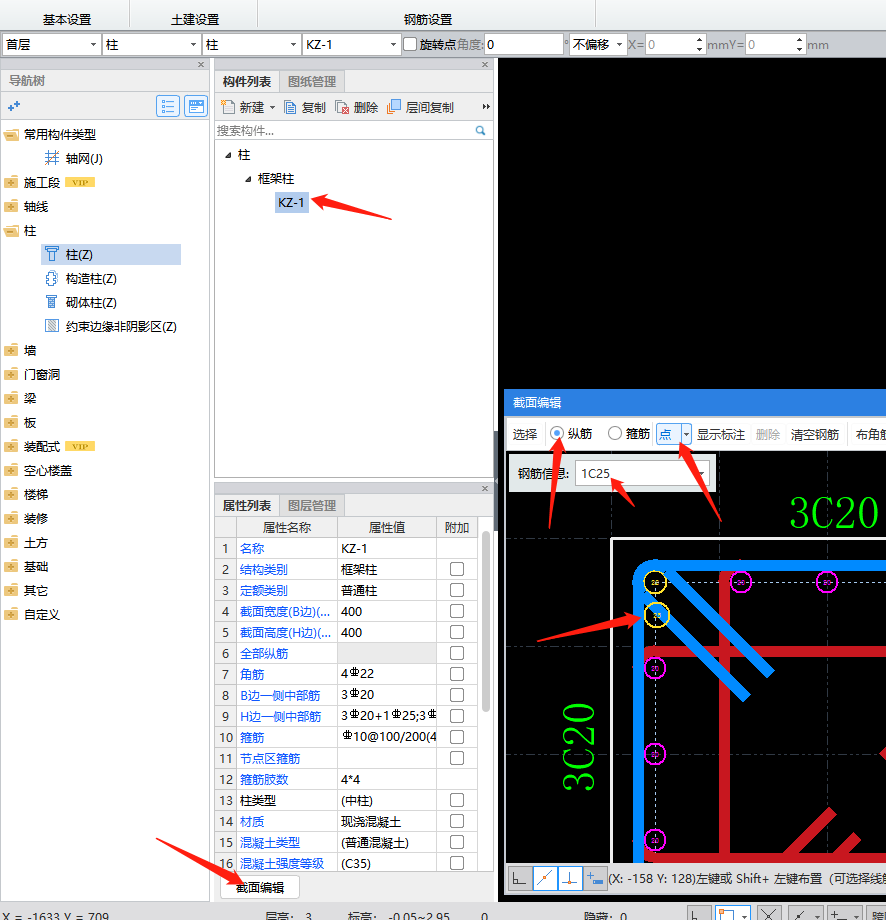
Task: Click the 层间复制 inter-floor copy icon
Action: 394,107
